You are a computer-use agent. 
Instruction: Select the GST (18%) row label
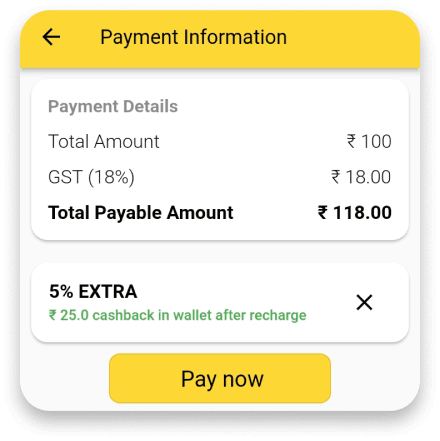[x=91, y=177]
